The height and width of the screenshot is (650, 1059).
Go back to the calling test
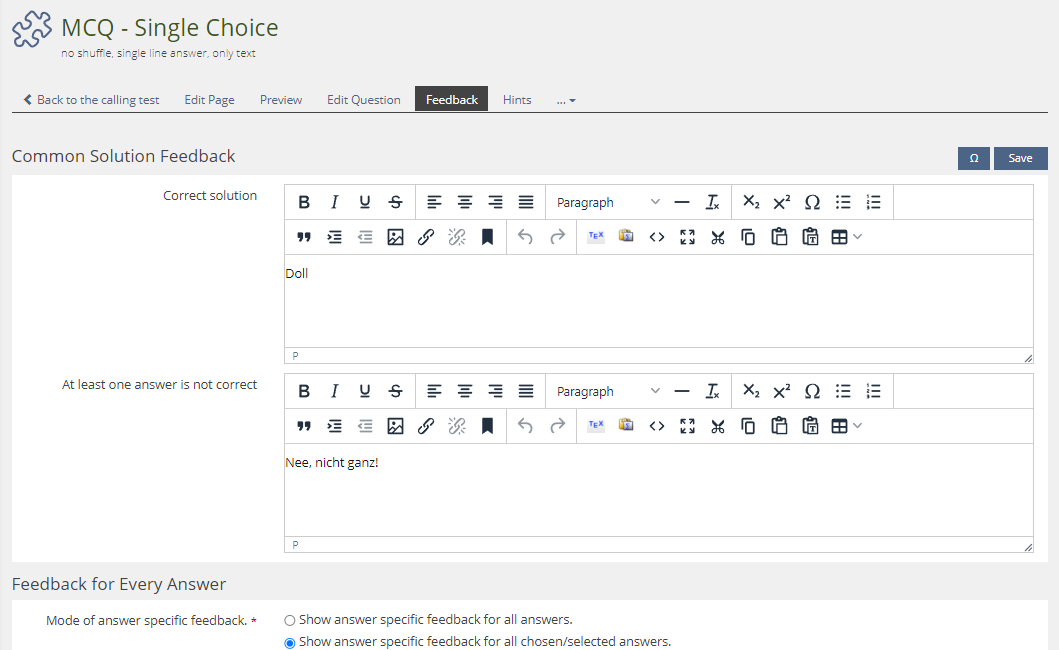coord(91,100)
